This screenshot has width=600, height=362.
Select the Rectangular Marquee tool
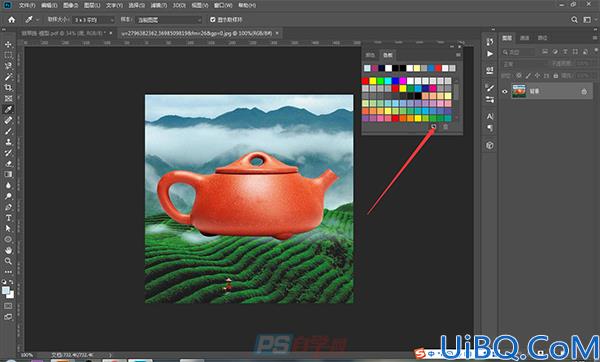click(8, 55)
